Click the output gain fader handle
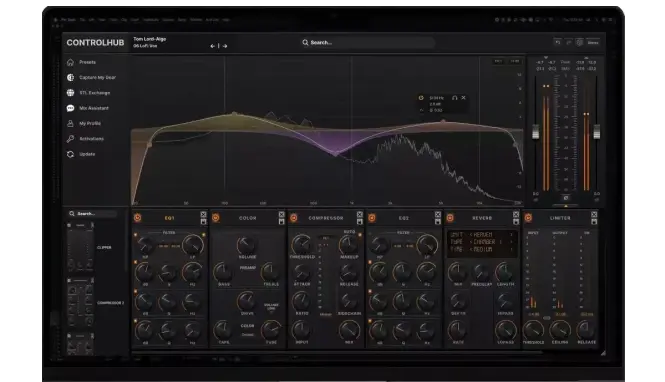Viewport: 665px width, 382px height. coord(597,132)
